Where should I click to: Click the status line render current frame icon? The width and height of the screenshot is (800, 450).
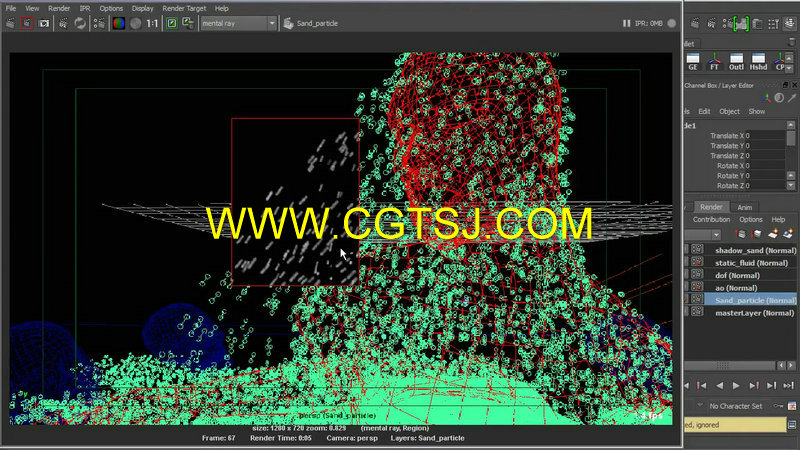point(695,23)
